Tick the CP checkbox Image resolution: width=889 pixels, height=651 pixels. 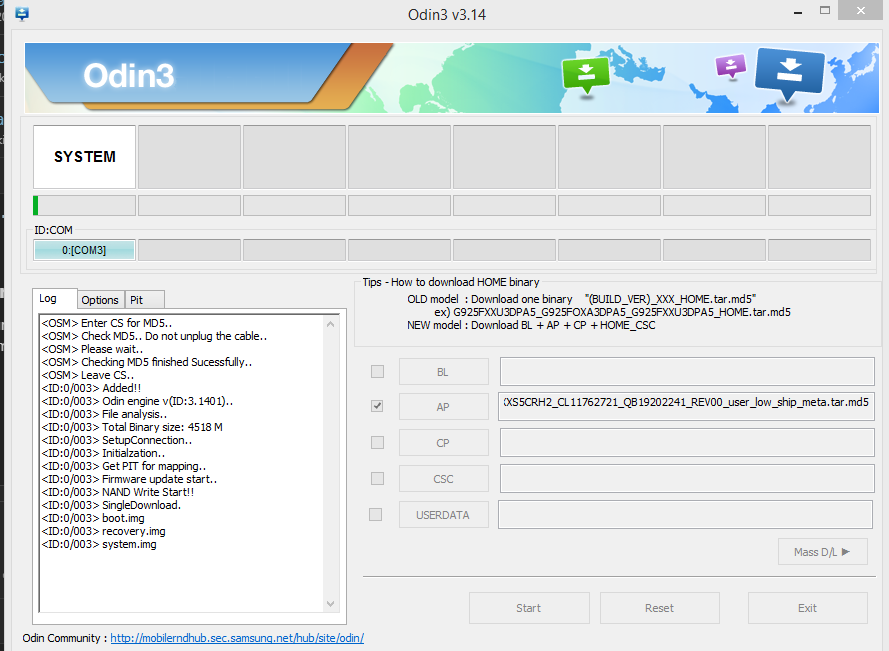click(377, 442)
